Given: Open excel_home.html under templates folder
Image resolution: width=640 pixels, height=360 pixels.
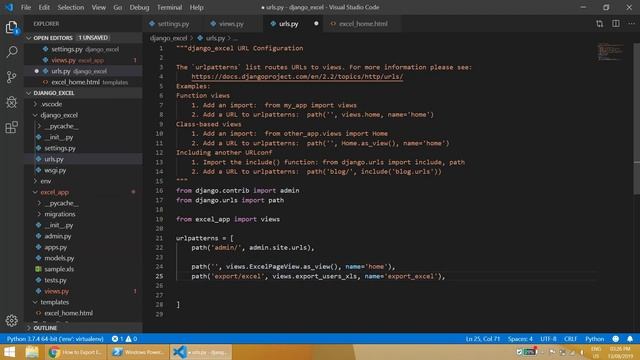Looking at the screenshot, I should click(83, 313).
